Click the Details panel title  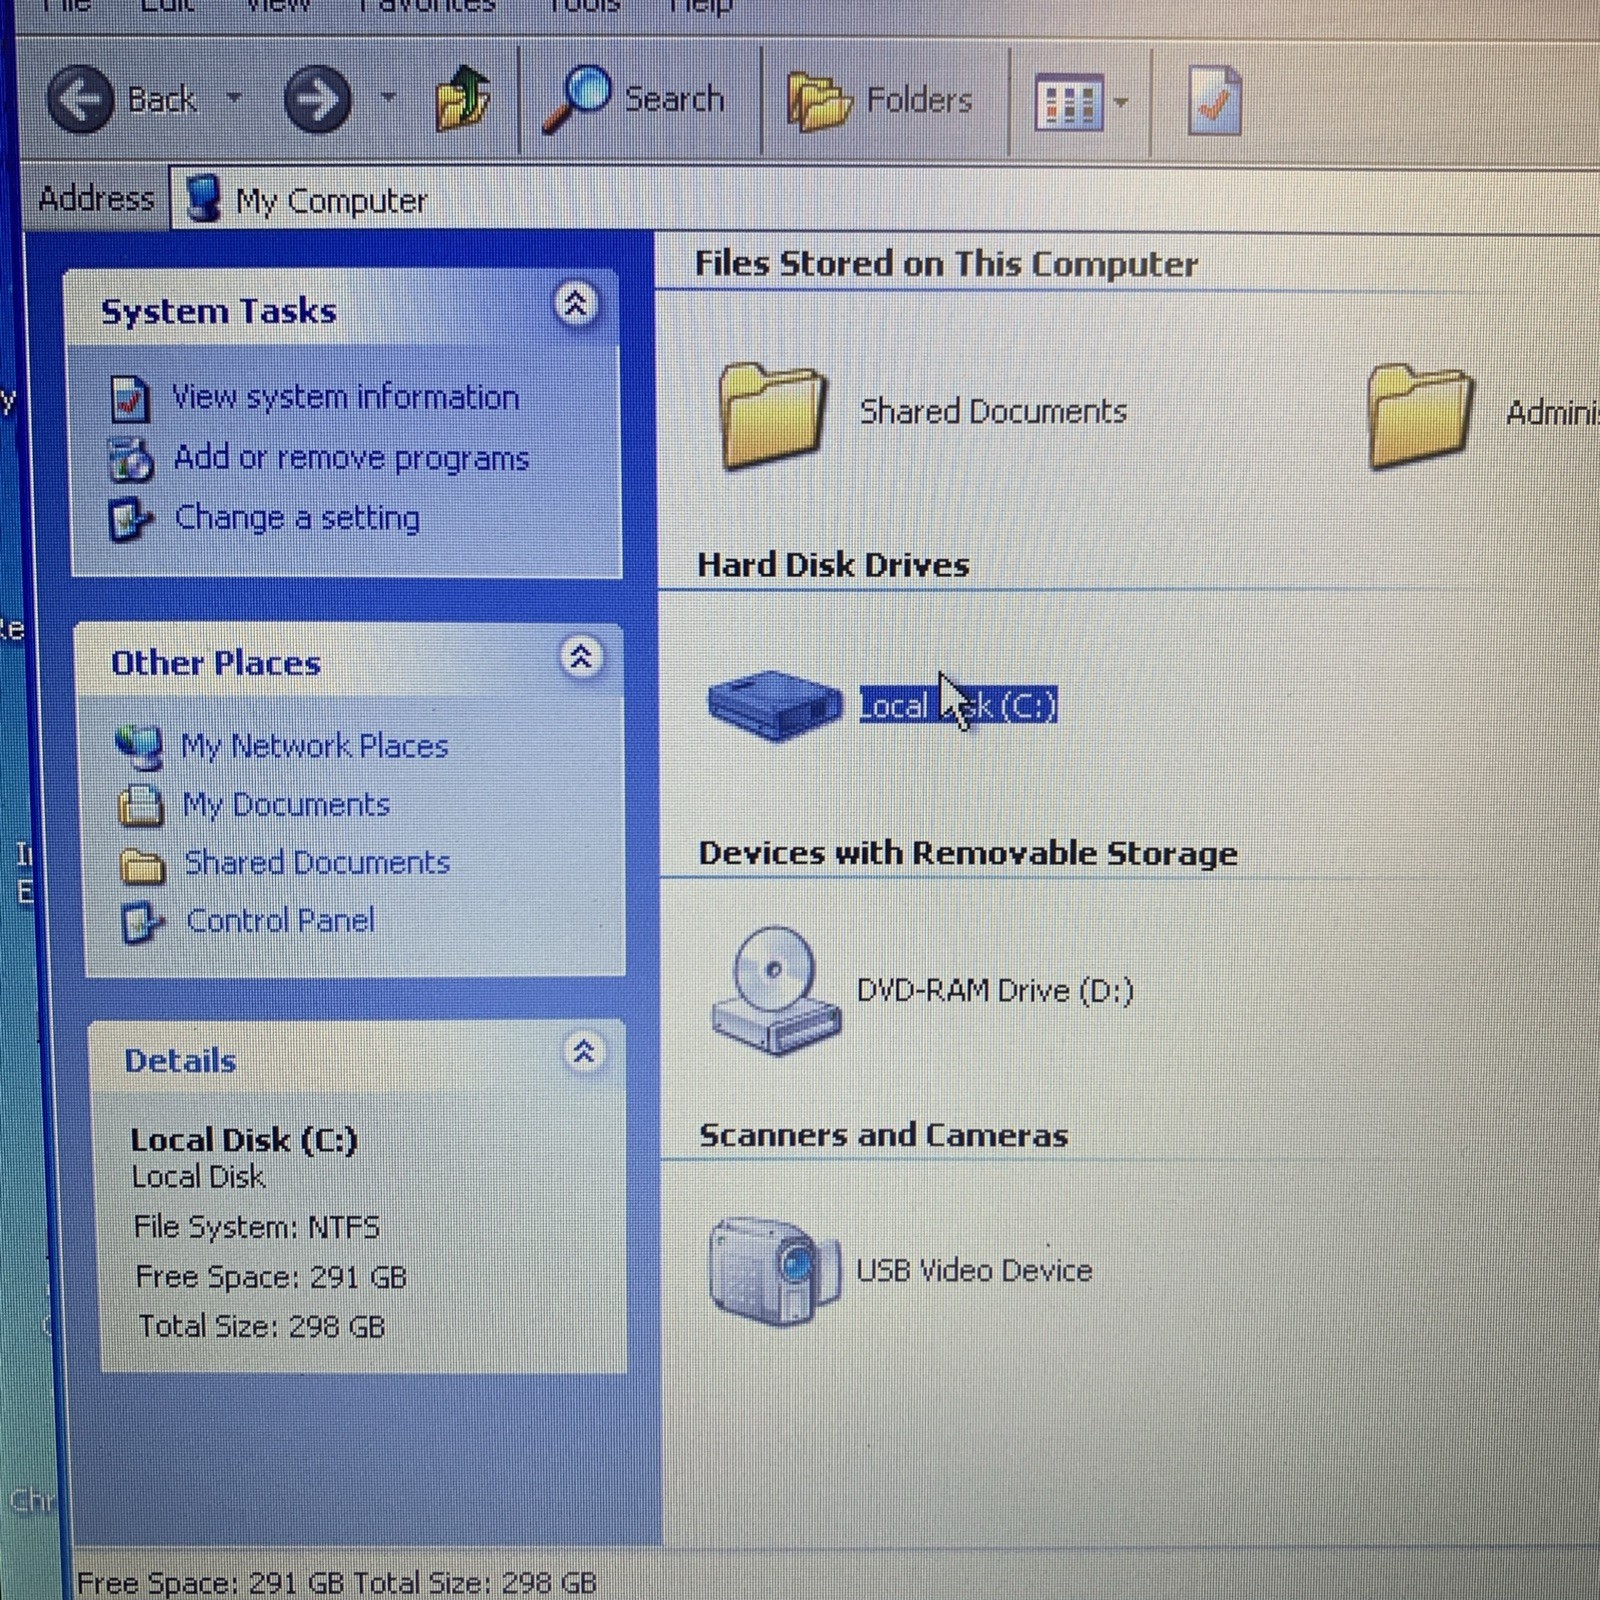[180, 1060]
